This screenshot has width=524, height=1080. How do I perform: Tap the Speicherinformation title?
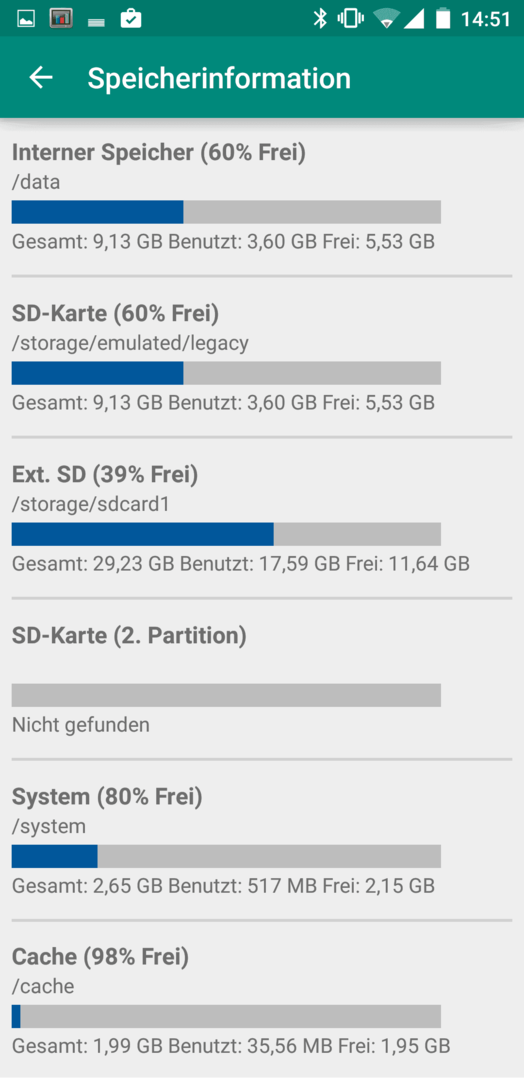tap(219, 79)
